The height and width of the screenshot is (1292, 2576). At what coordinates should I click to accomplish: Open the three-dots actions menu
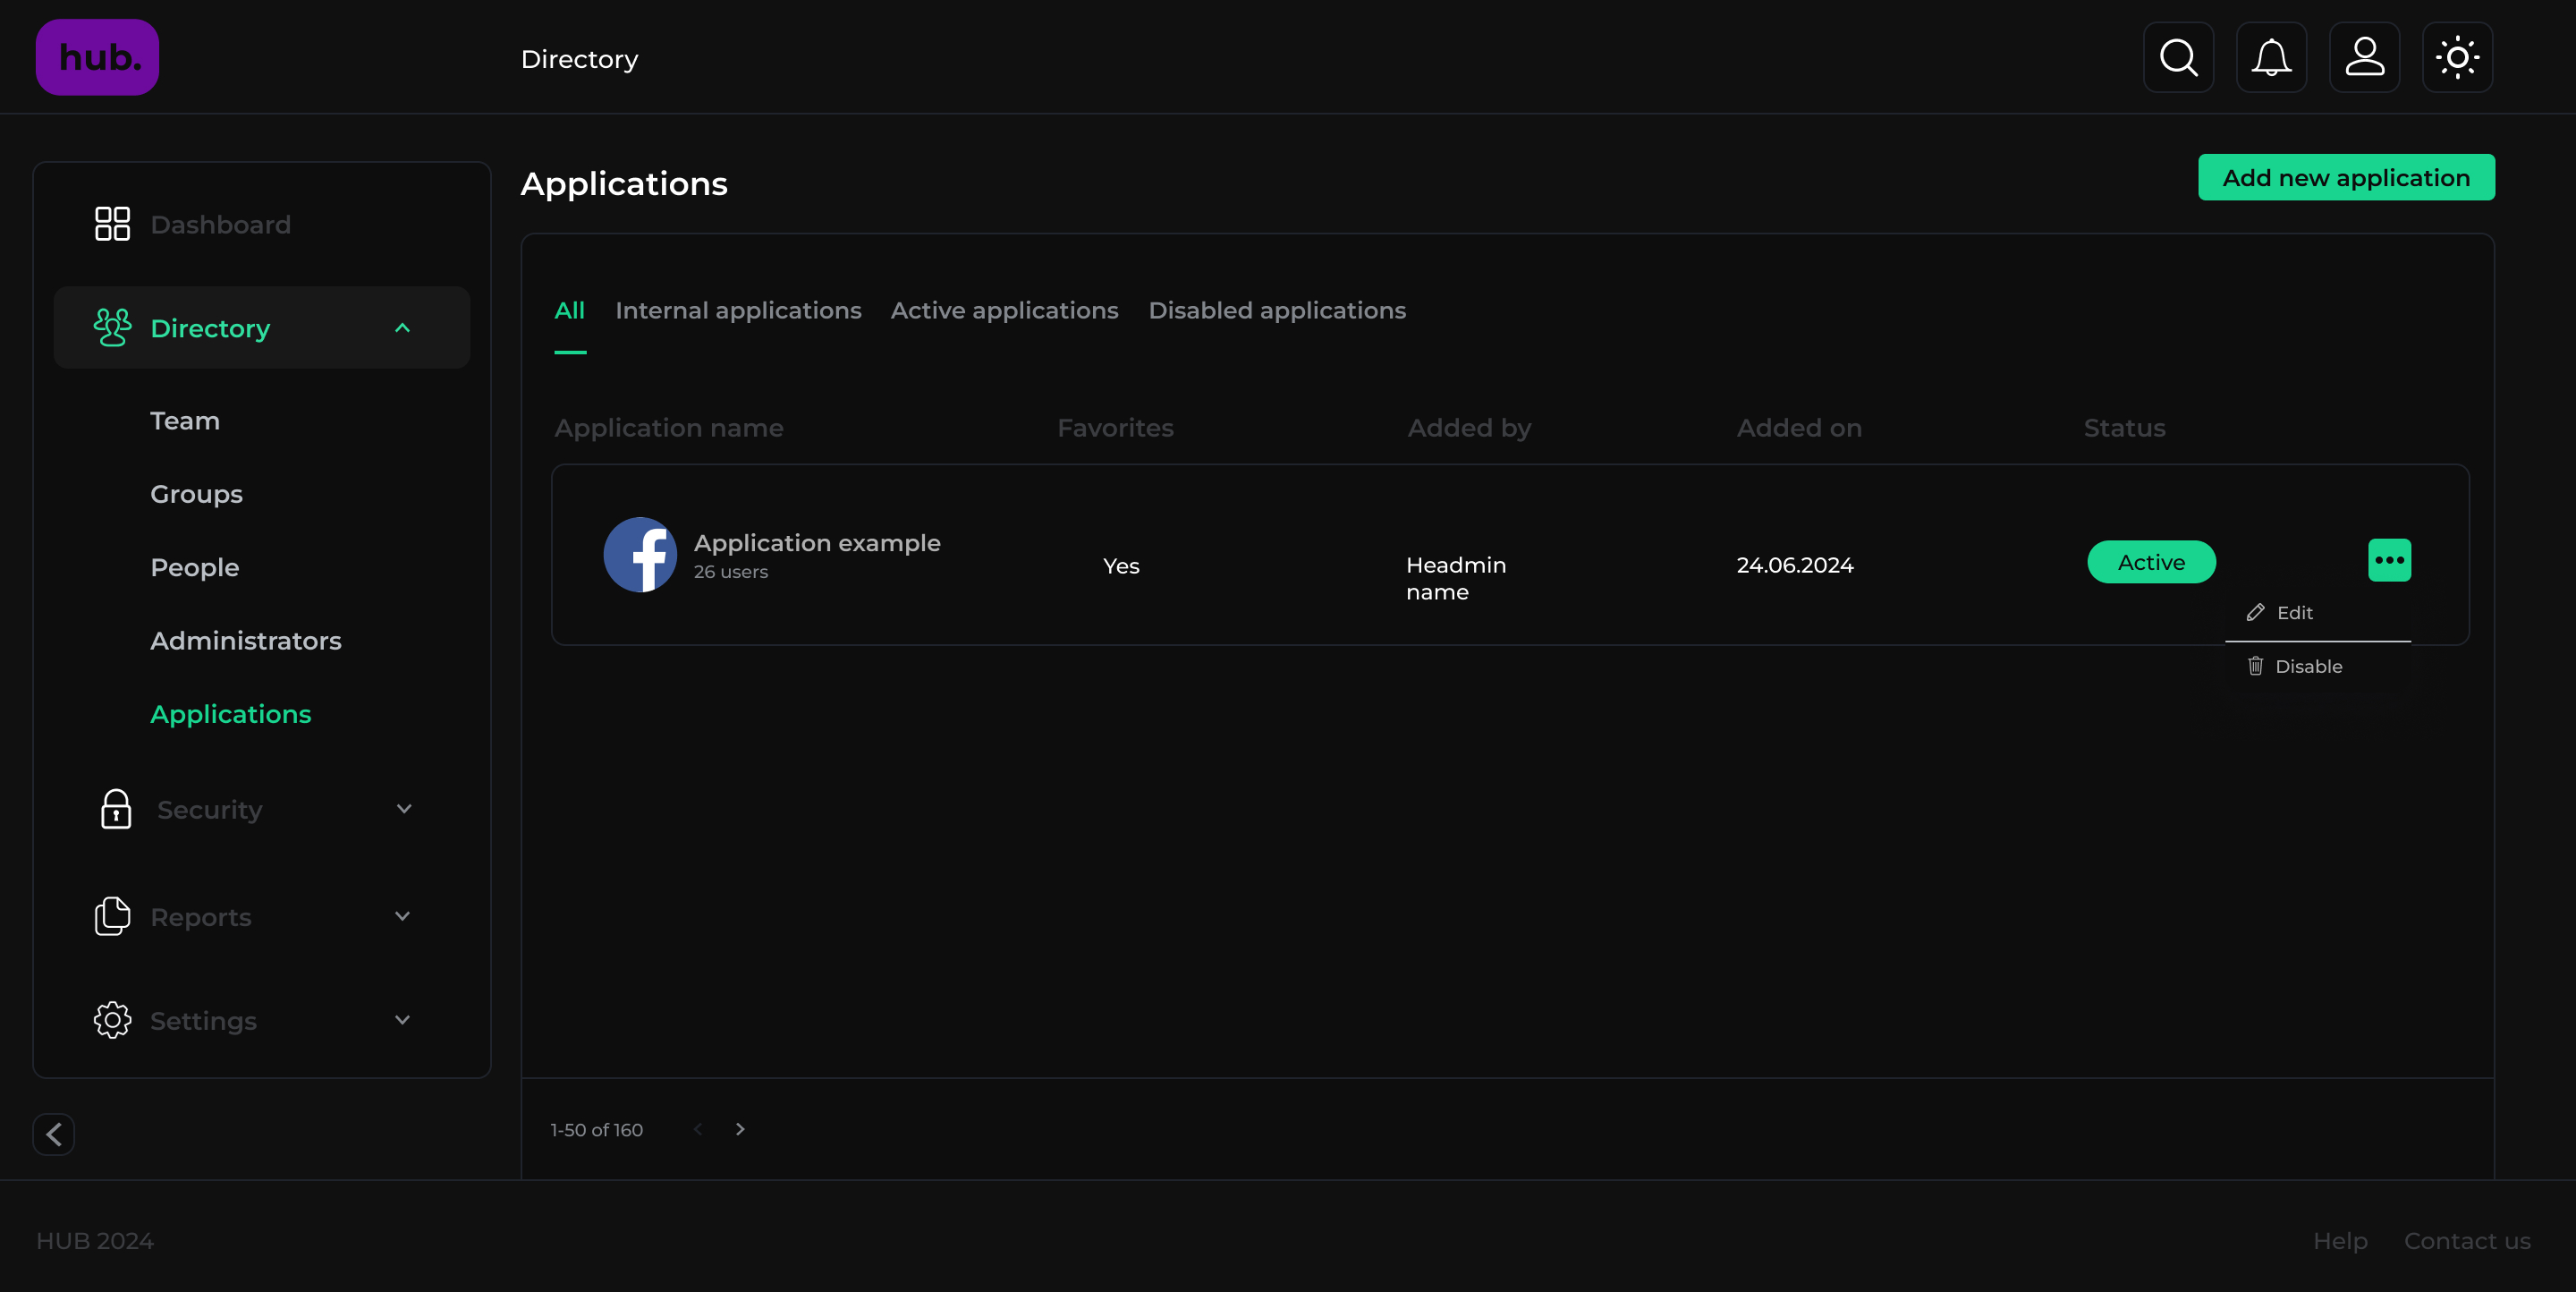click(x=2389, y=560)
